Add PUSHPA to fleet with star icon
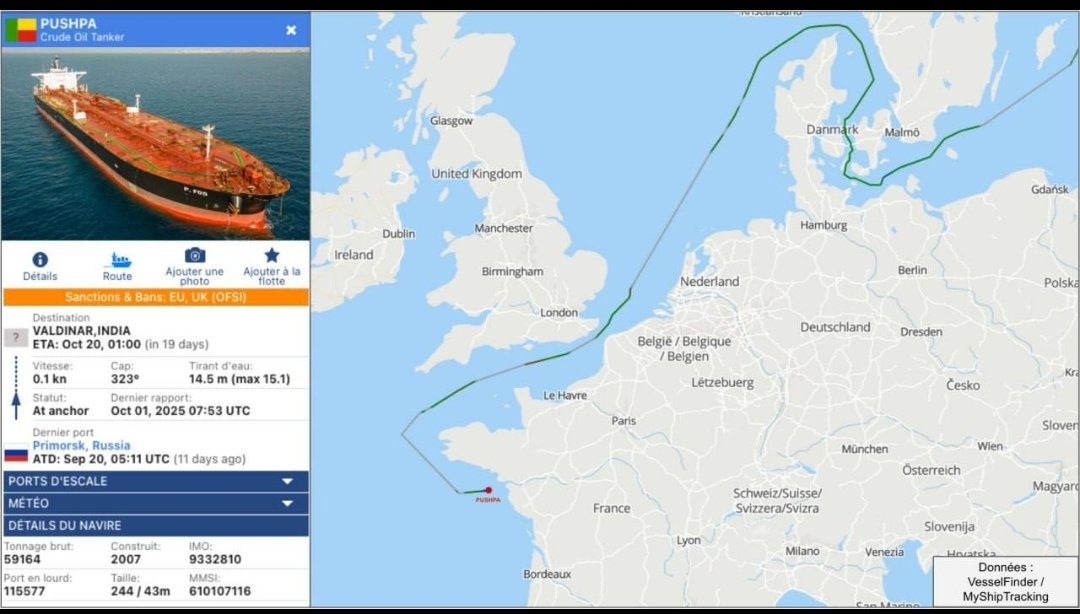The image size is (1080, 614). [x=272, y=256]
